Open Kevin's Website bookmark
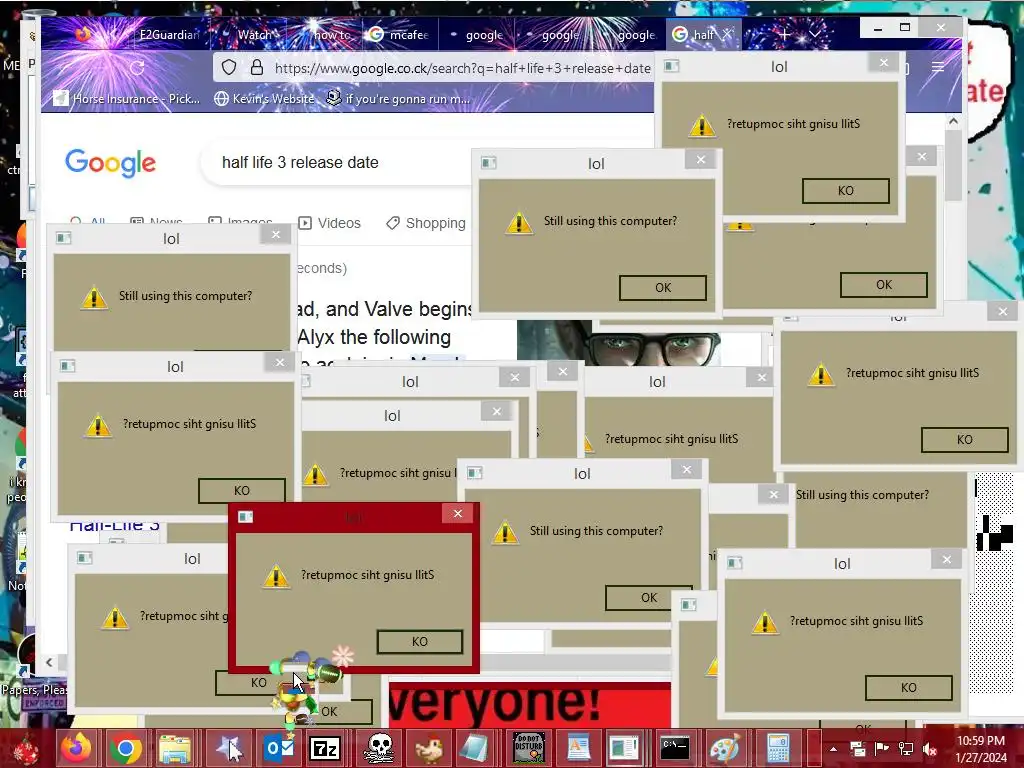The width and height of the screenshot is (1024, 768). tap(264, 99)
